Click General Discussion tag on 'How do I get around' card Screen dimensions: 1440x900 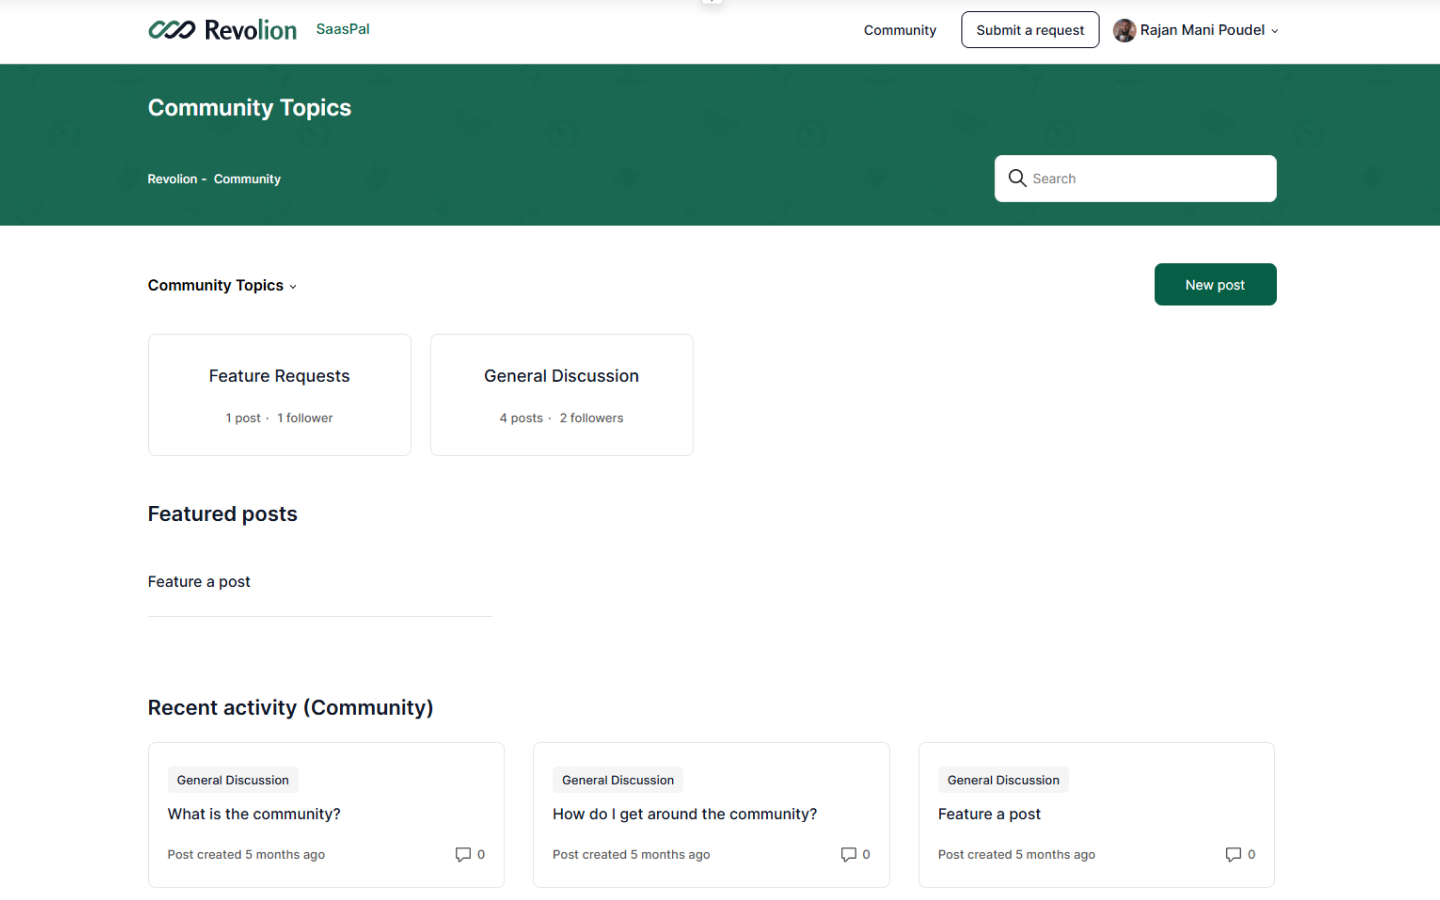(x=617, y=780)
